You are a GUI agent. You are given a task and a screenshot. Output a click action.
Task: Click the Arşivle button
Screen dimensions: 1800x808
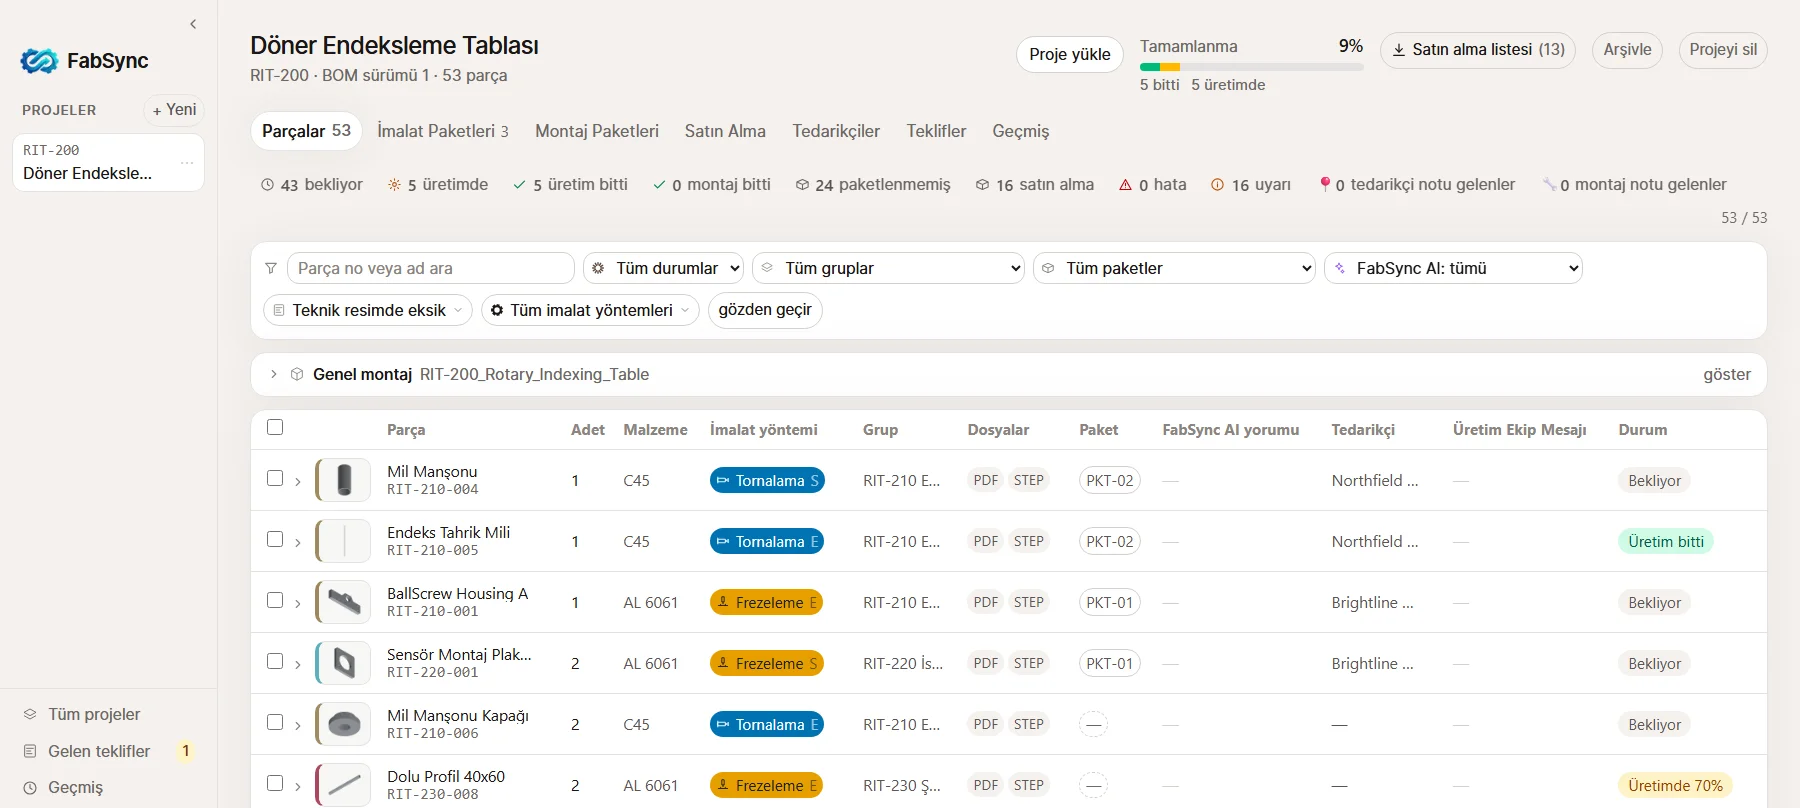click(1627, 50)
